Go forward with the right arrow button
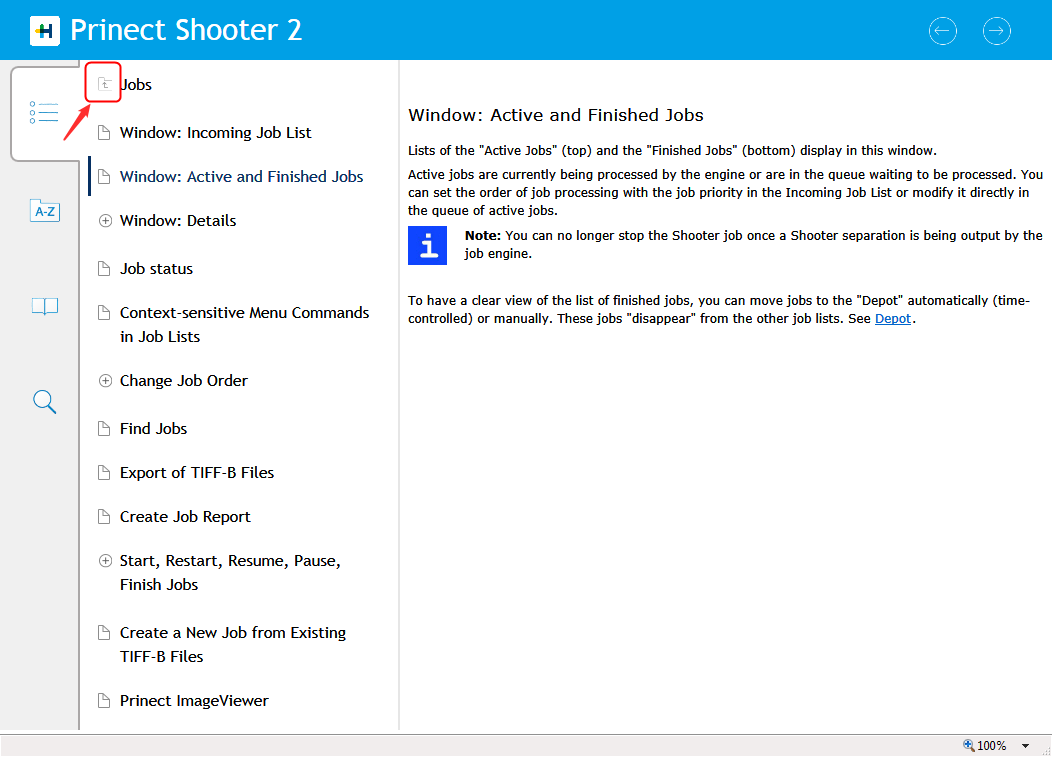The image size is (1052, 757). (996, 31)
